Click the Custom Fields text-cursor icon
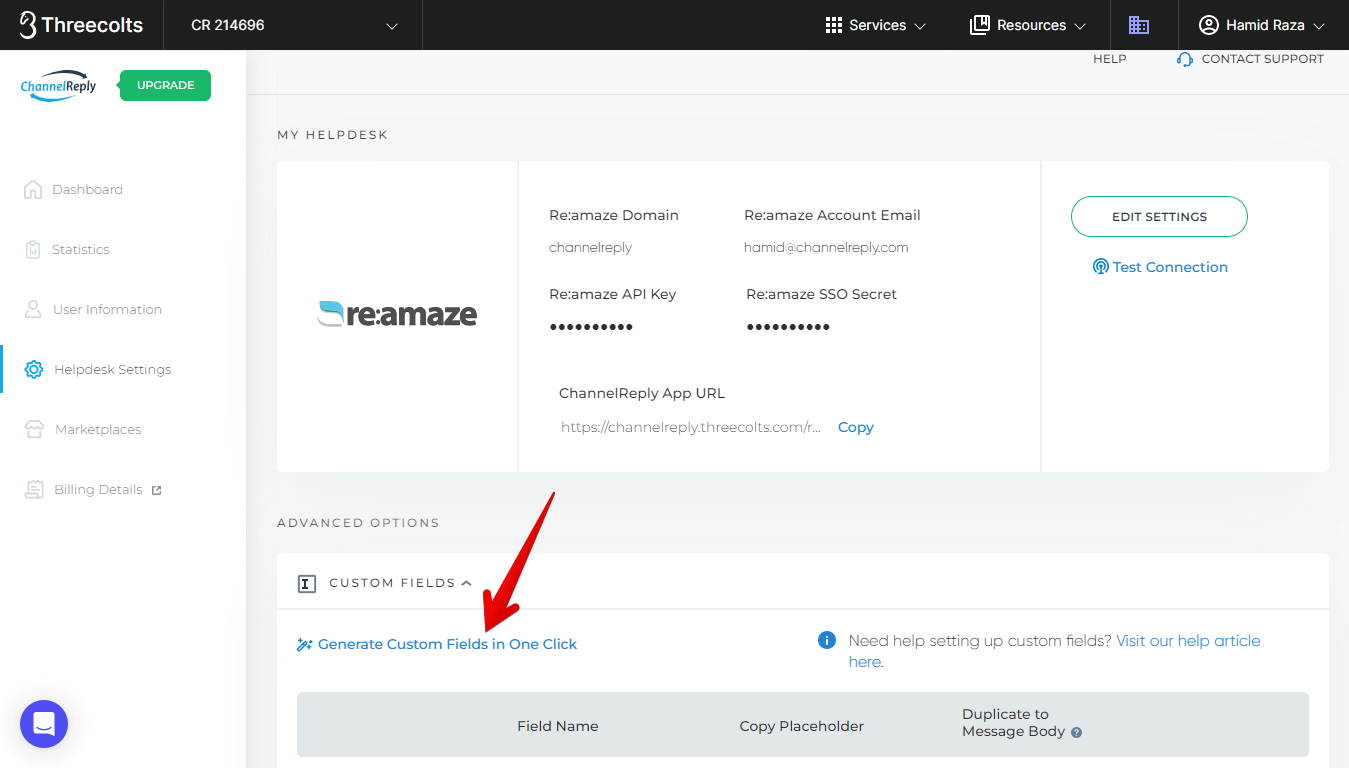 (x=307, y=583)
